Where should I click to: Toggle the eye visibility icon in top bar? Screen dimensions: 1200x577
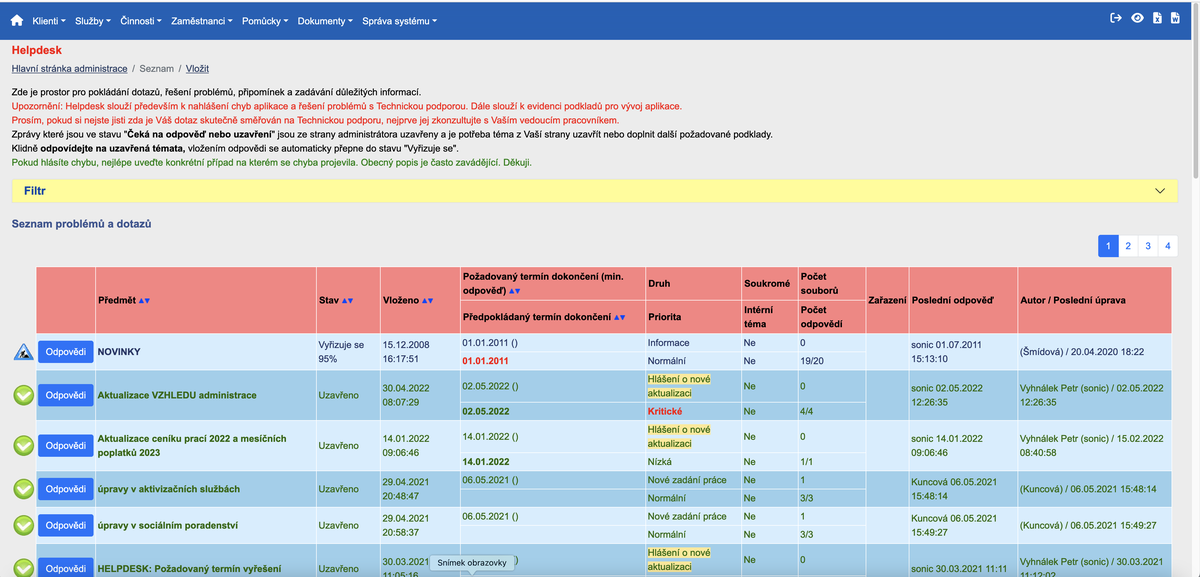click(x=1137, y=19)
